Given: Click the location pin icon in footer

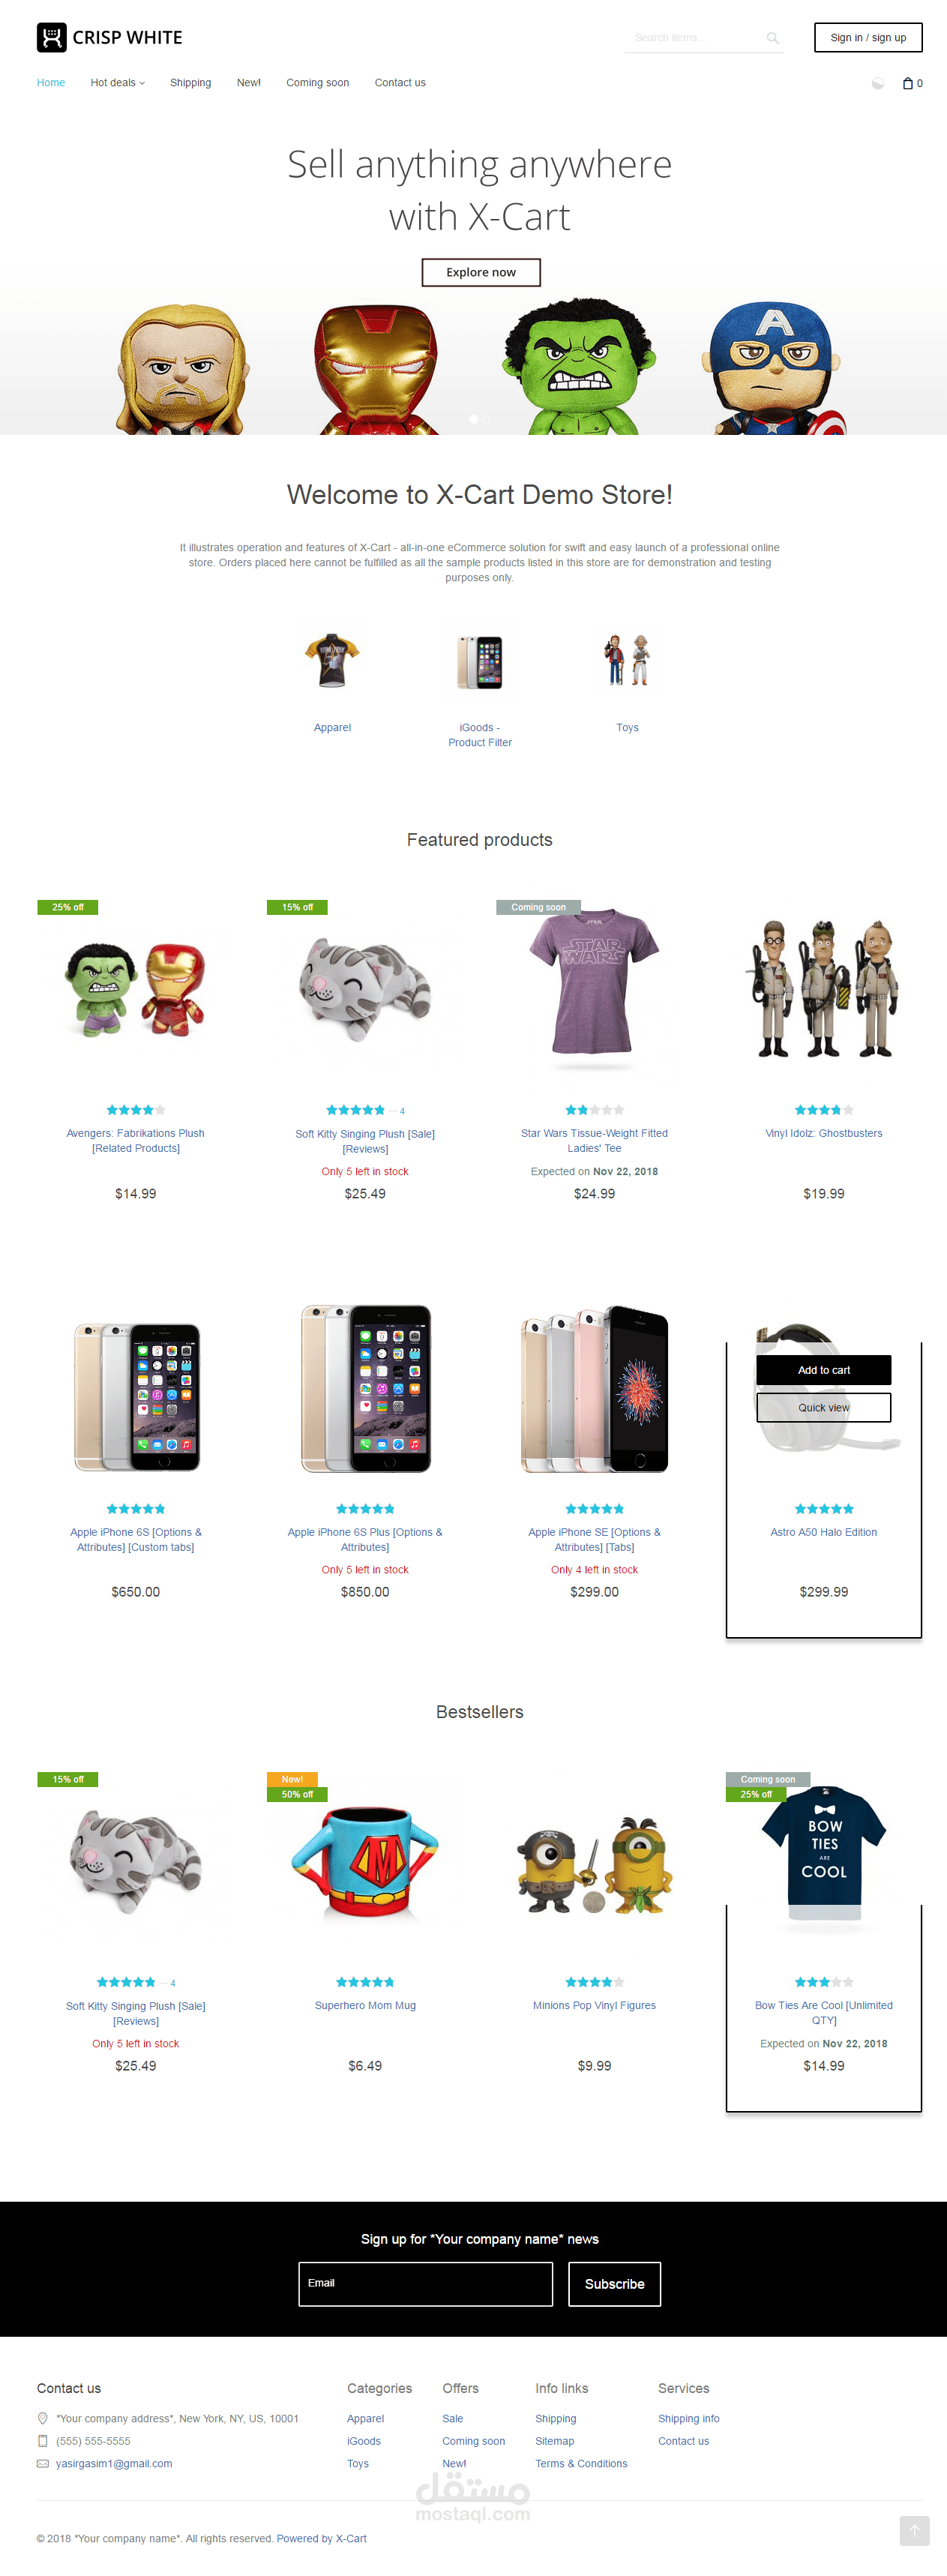Looking at the screenshot, I should point(43,2417).
